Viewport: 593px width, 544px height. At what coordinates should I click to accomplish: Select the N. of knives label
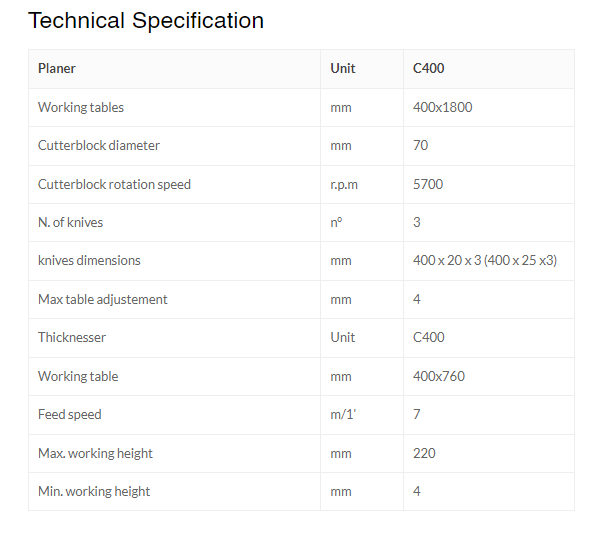(70, 222)
